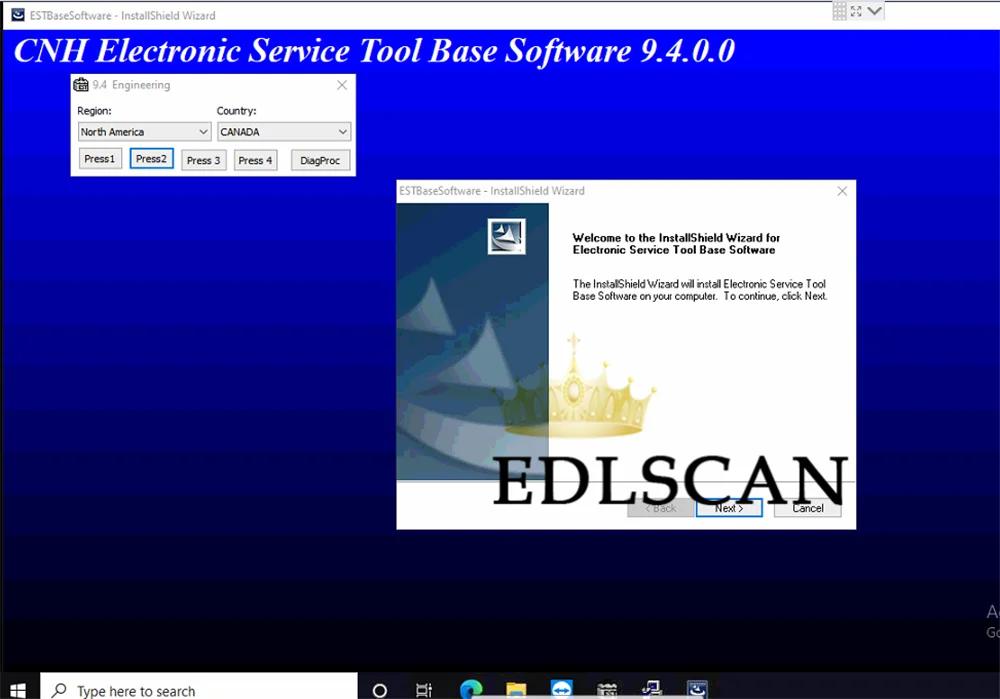Screen dimensions: 1000x699
Task: Click the Country: label
Action: (x=237, y=111)
